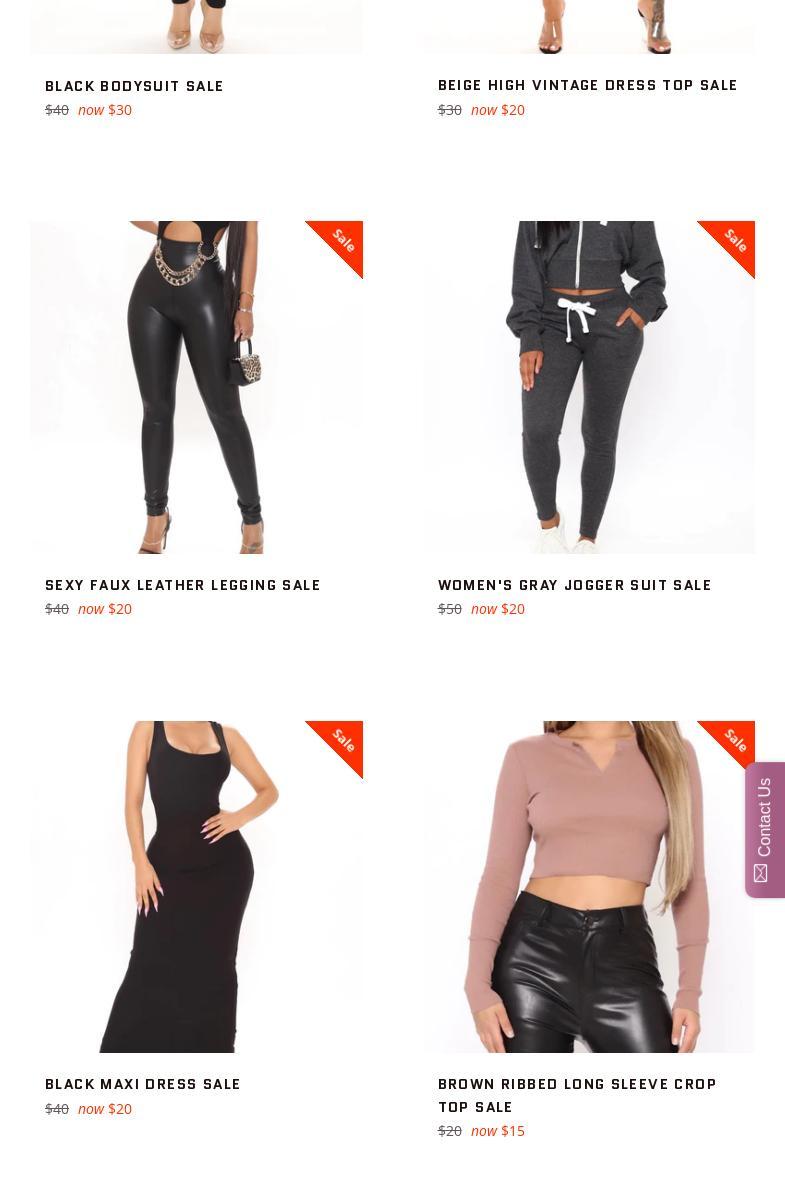Open Black Maxi Dress Sale title
Viewport: 785px width, 1179px height.
tap(143, 1084)
